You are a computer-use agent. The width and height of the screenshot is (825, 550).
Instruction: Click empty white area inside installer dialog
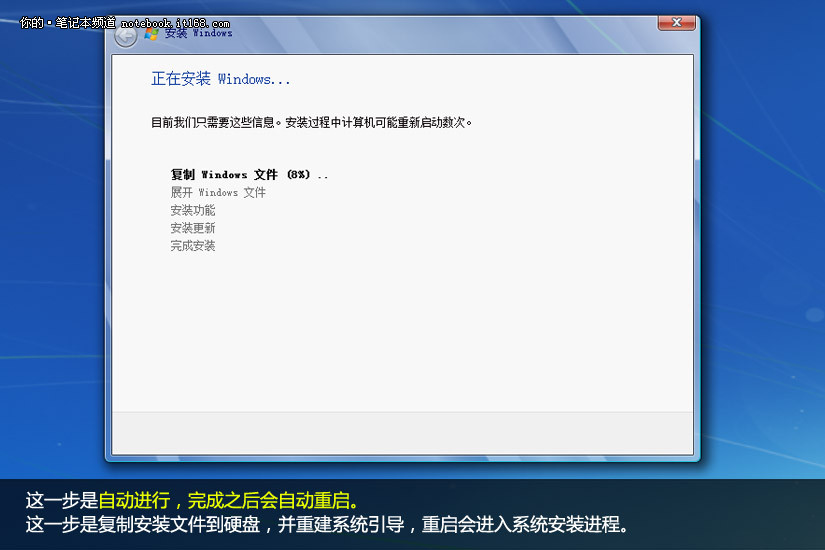click(x=450, y=320)
